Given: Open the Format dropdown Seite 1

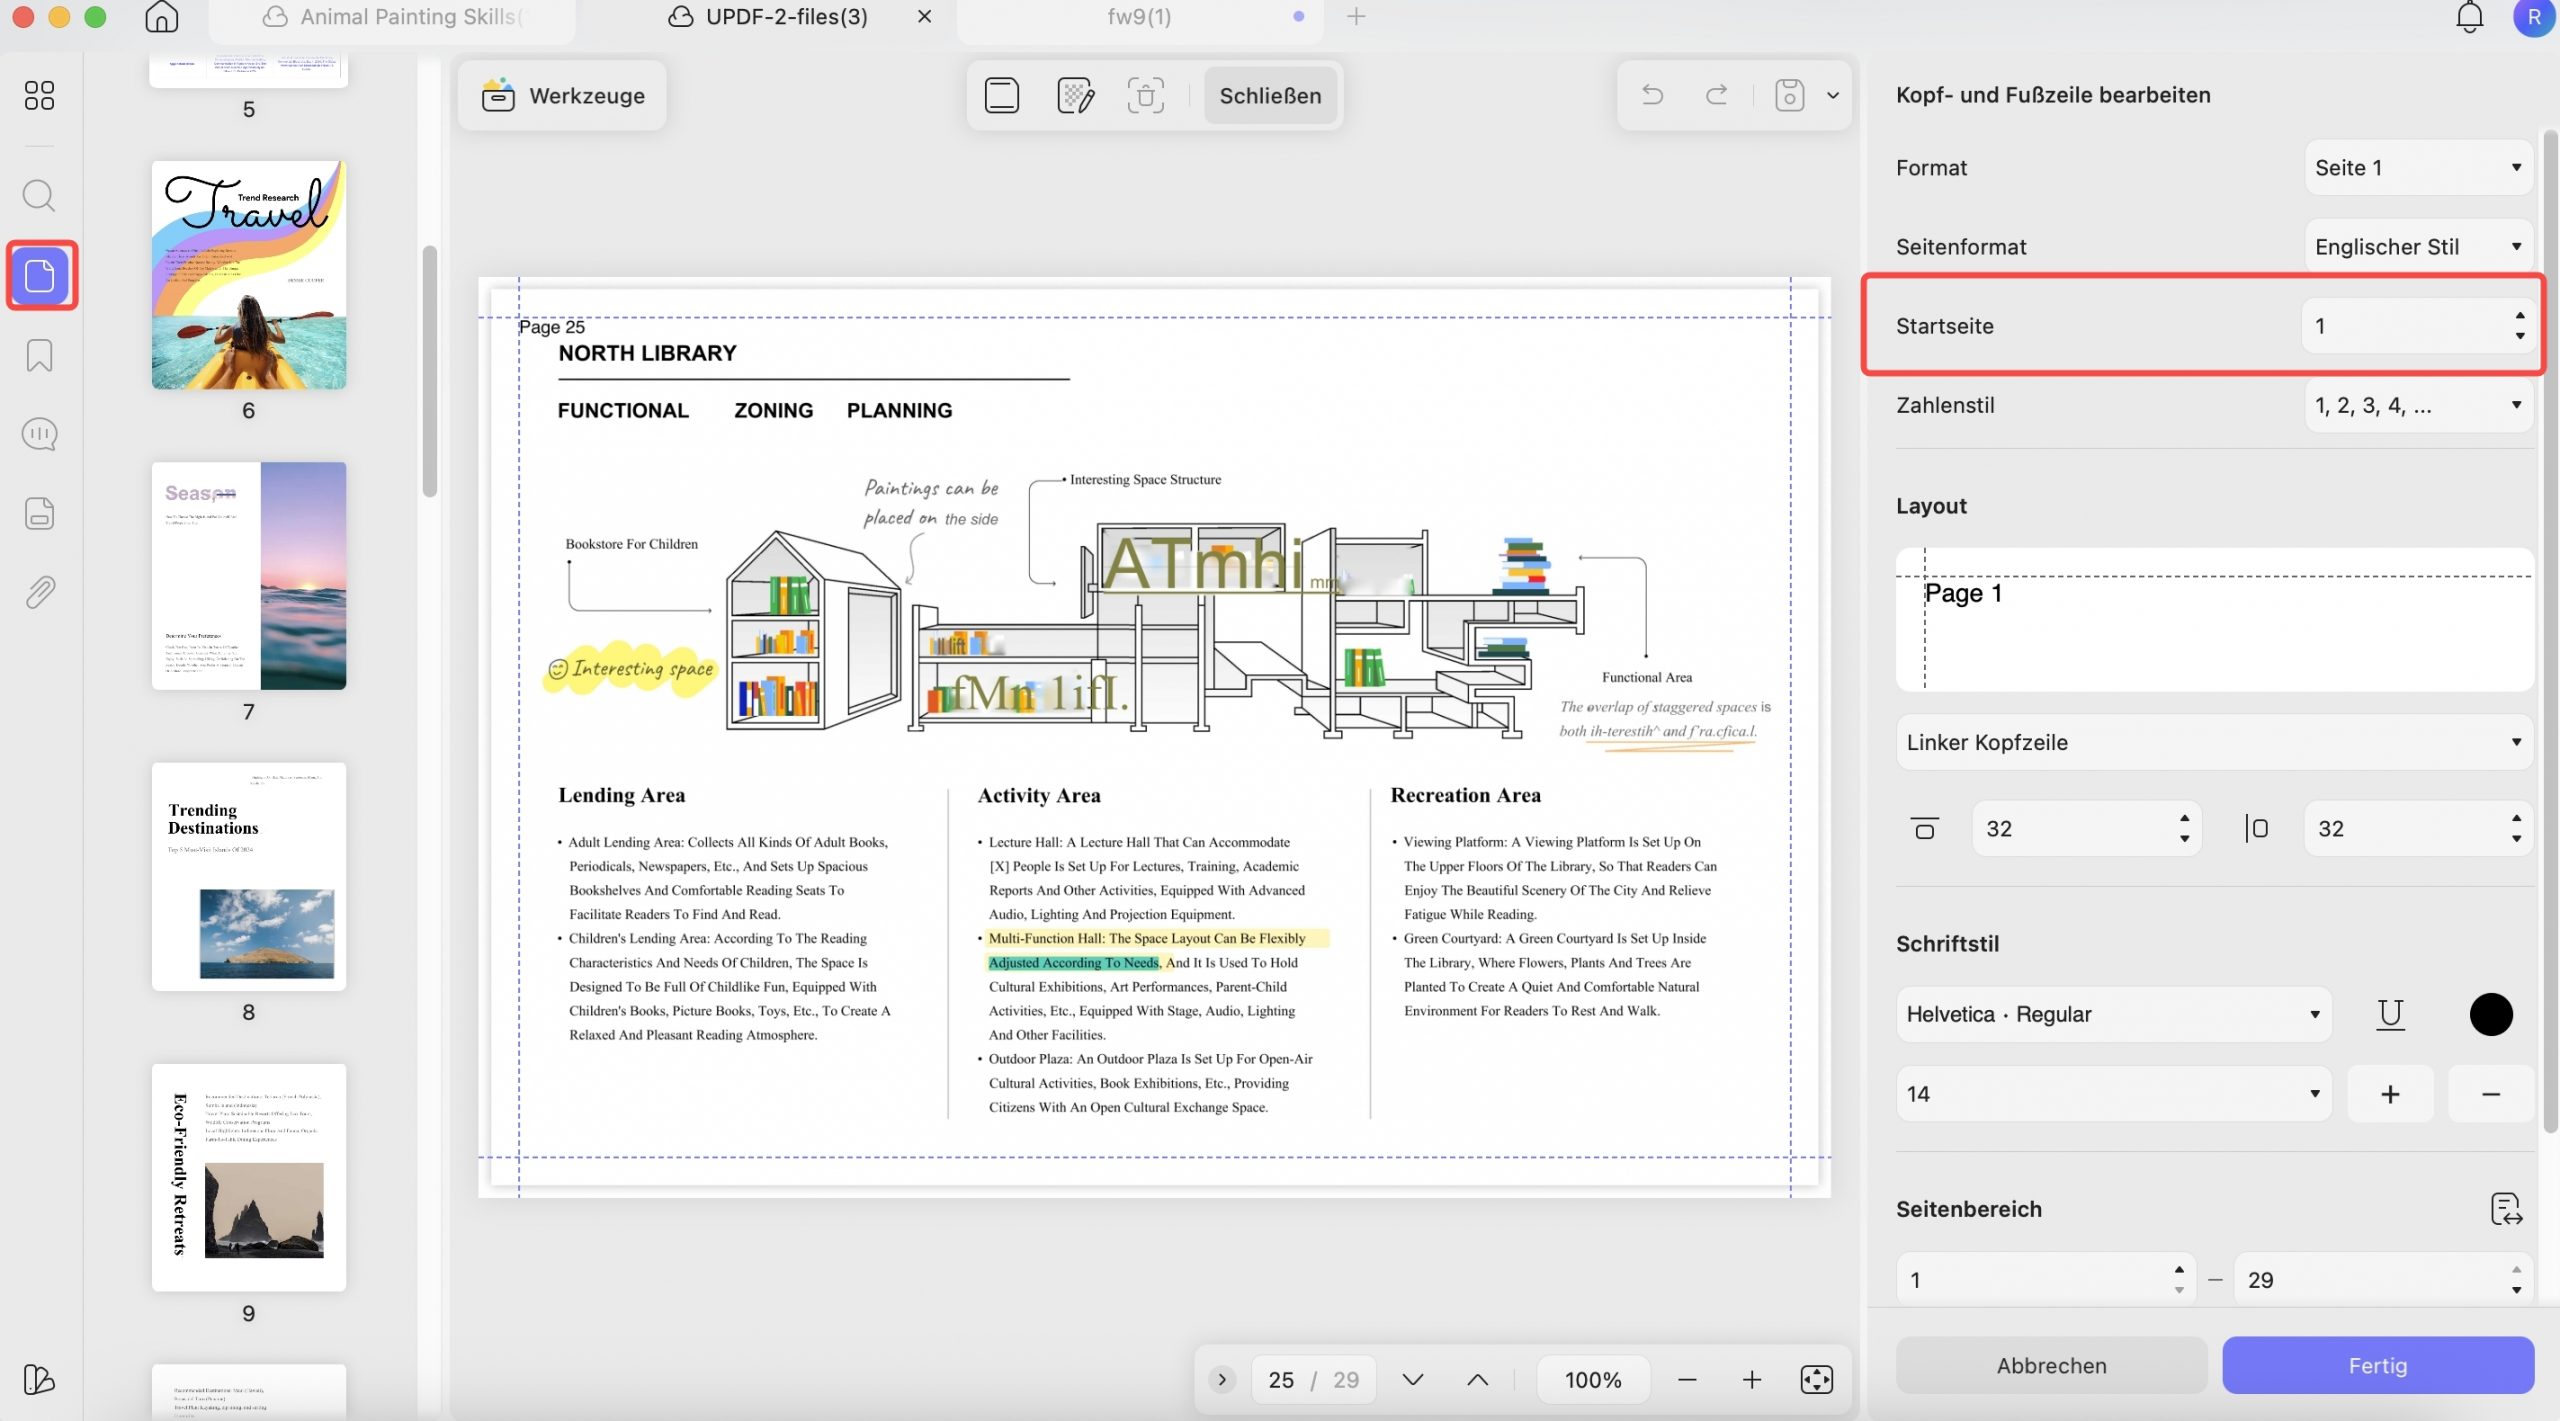Looking at the screenshot, I should coord(2418,168).
